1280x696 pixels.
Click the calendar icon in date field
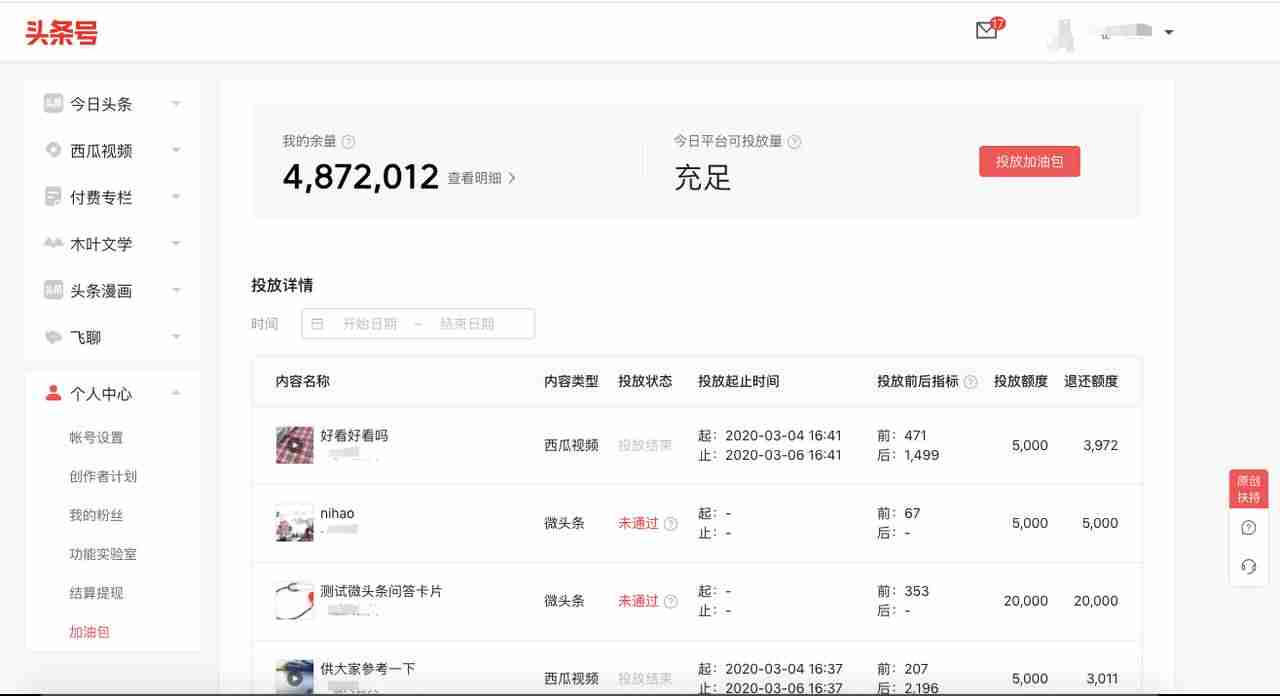[x=318, y=324]
